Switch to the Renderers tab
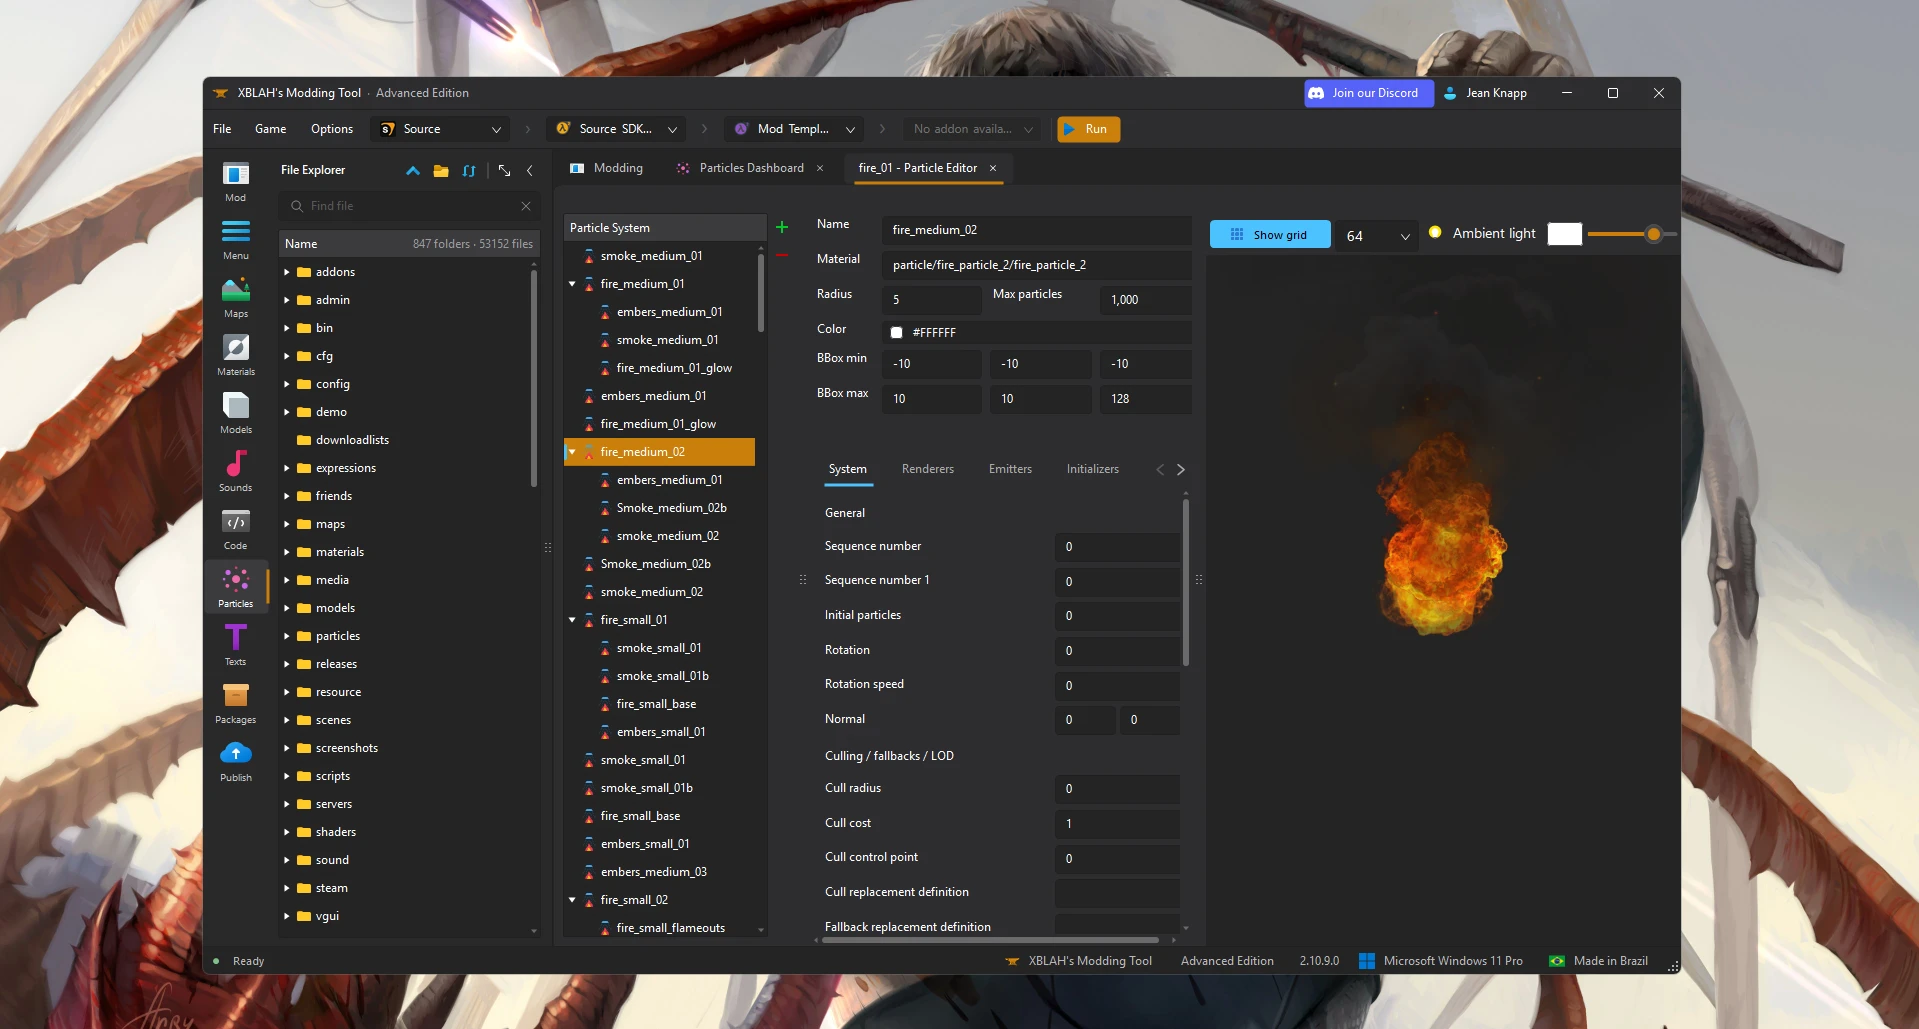 coord(928,469)
